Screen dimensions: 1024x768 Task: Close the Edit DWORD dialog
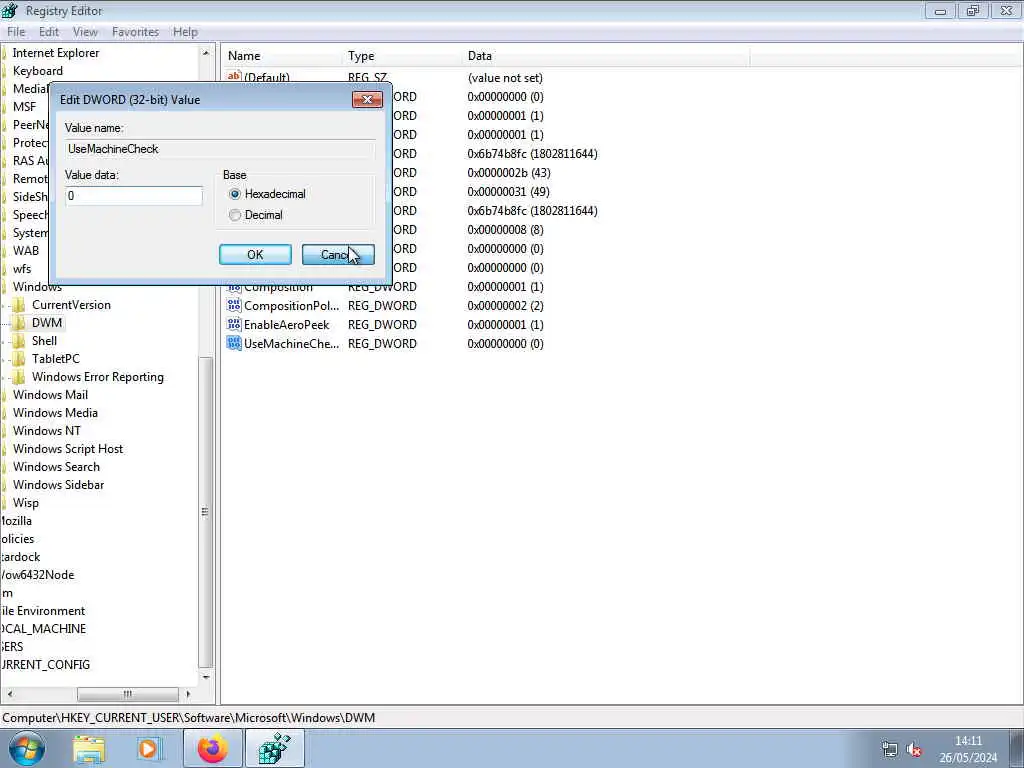point(367,99)
